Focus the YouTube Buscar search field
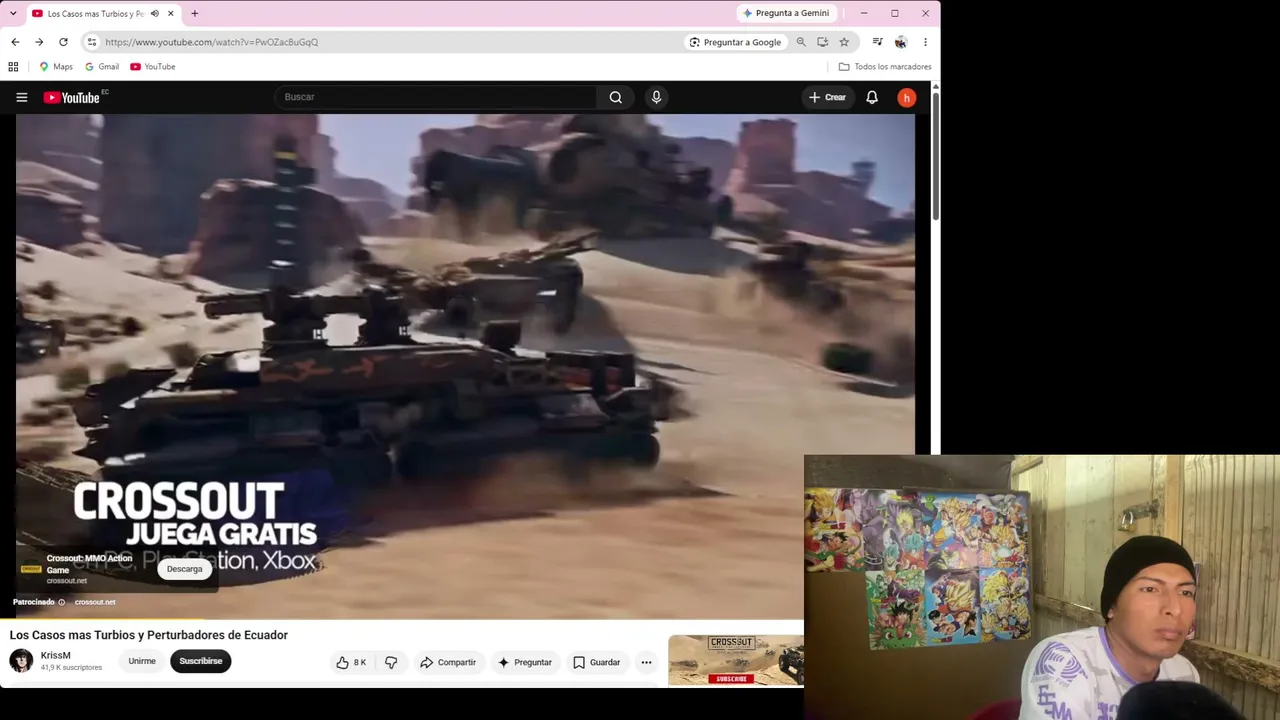This screenshot has width=1280, height=720. click(x=437, y=97)
